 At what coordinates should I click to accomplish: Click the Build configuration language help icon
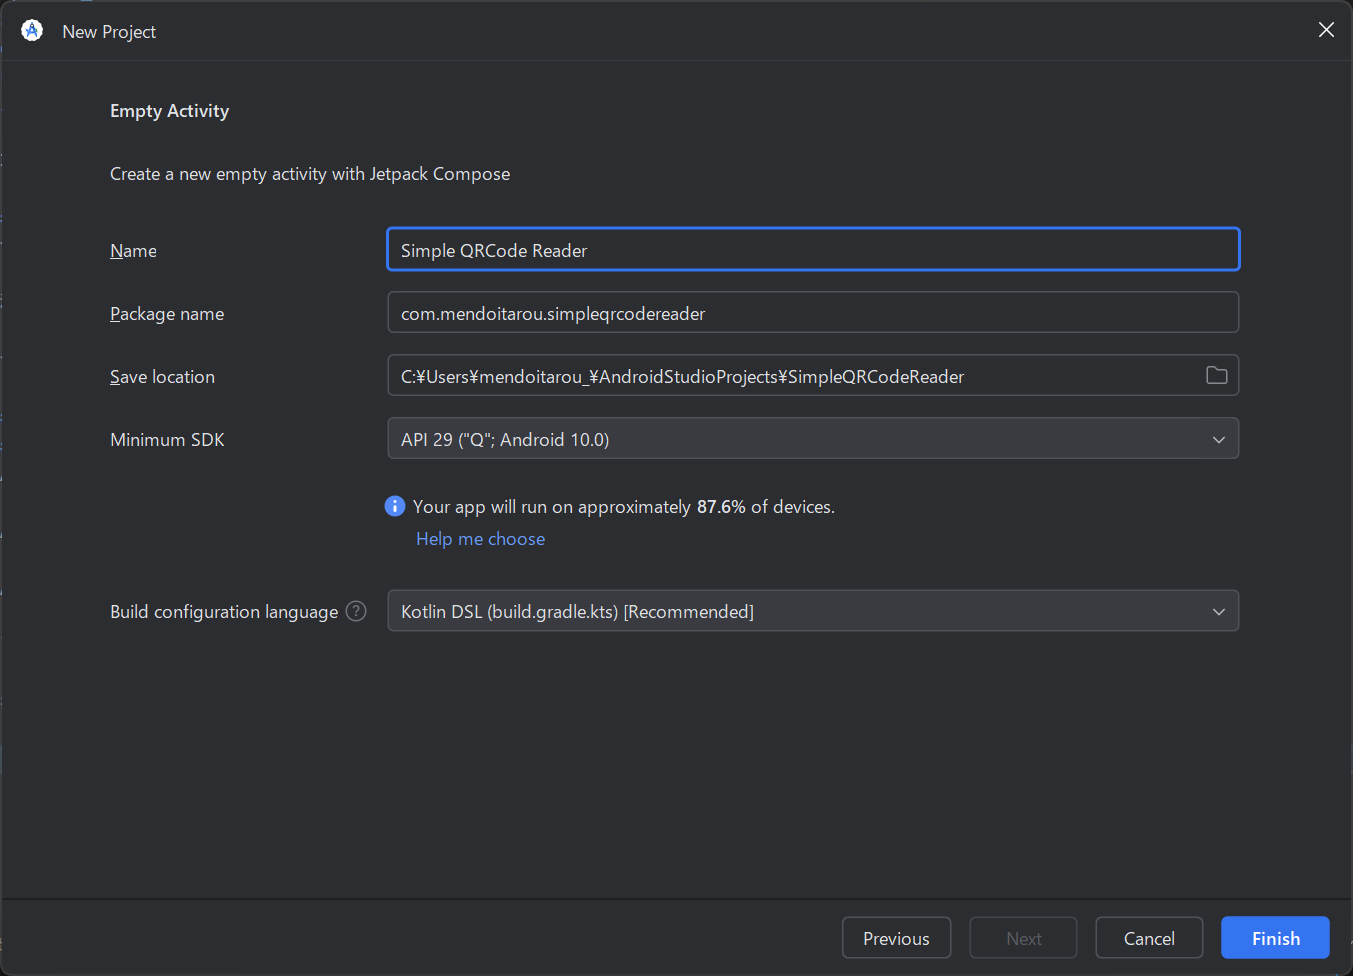[356, 611]
